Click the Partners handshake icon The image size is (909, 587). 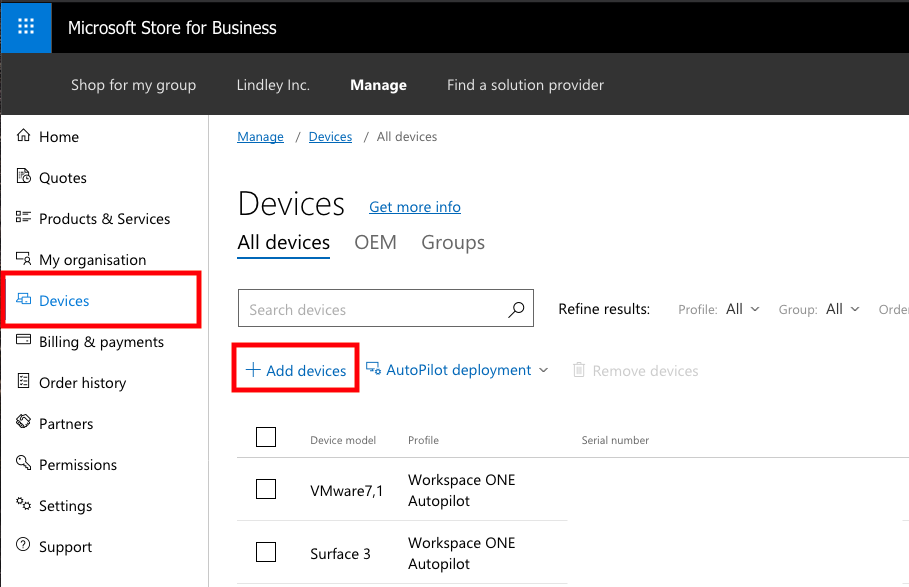pos(23,422)
